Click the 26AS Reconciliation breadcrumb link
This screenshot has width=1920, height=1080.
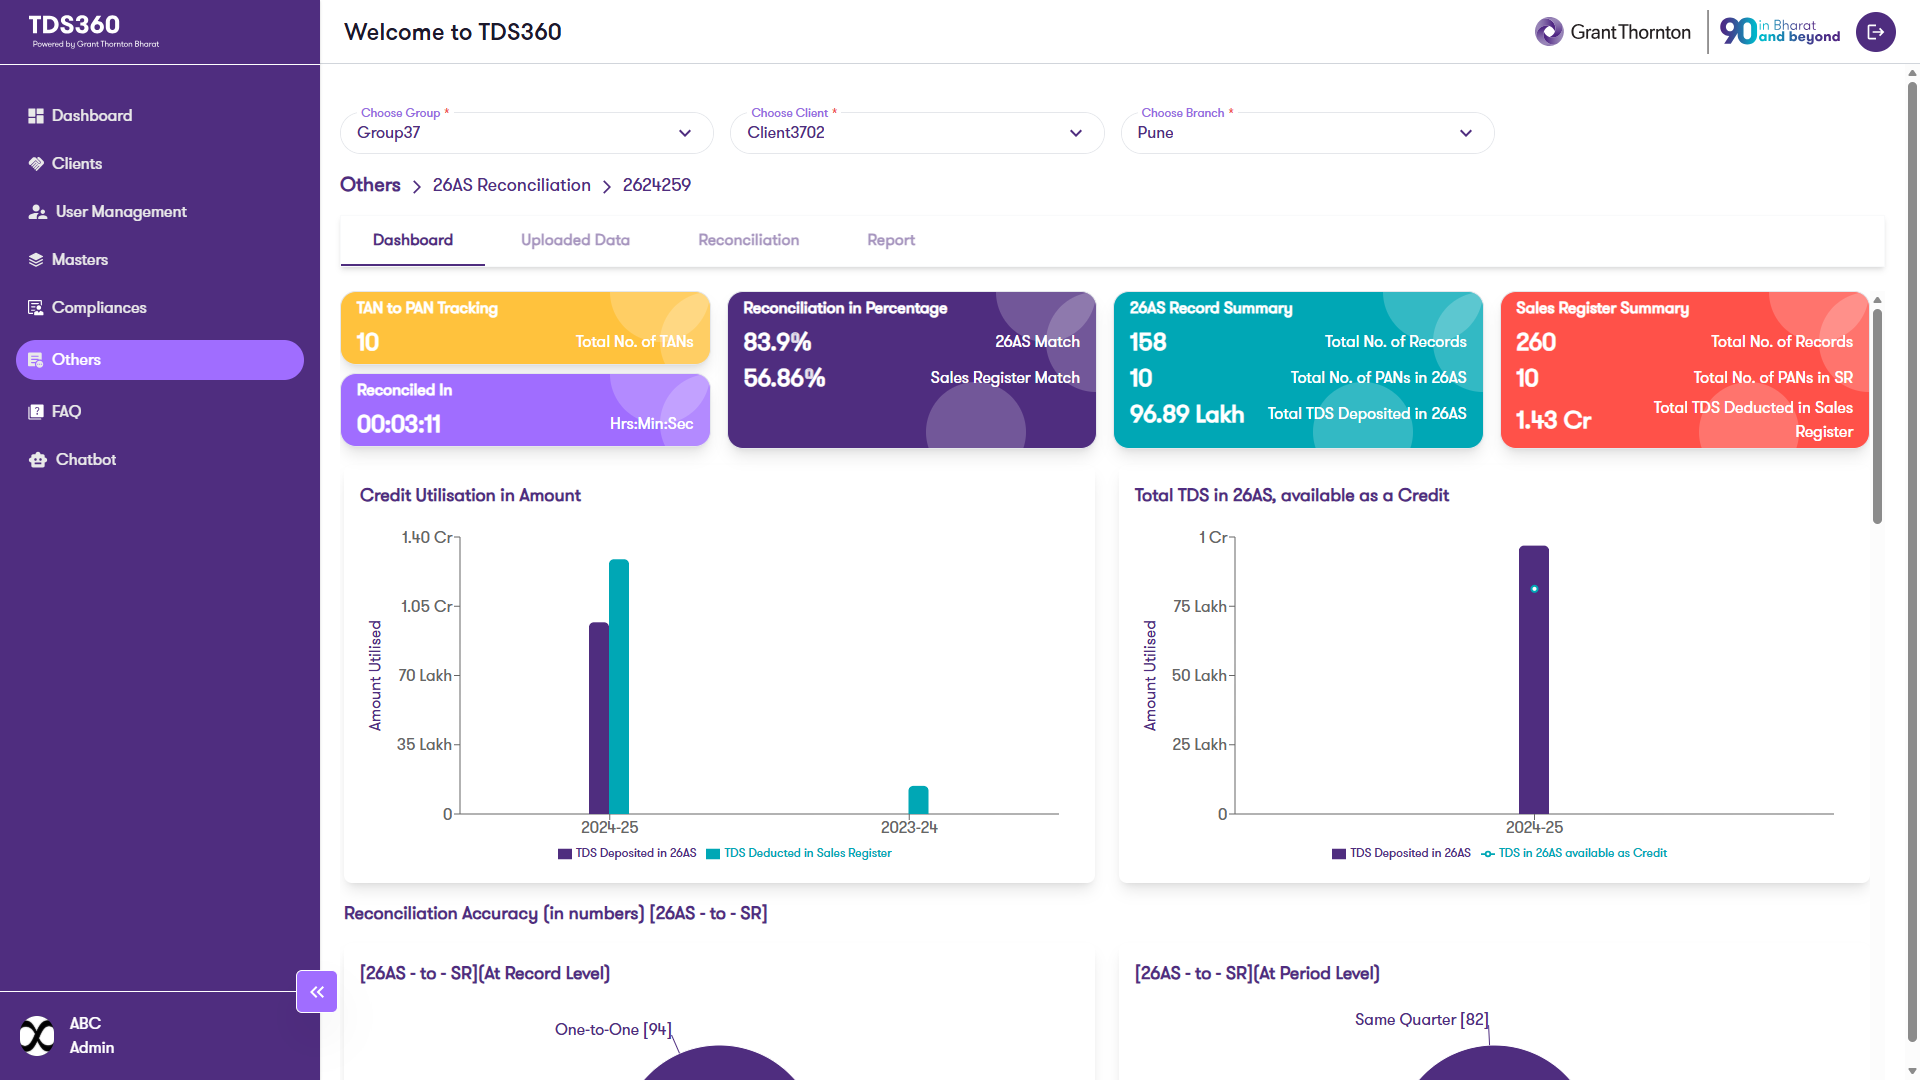coord(511,185)
